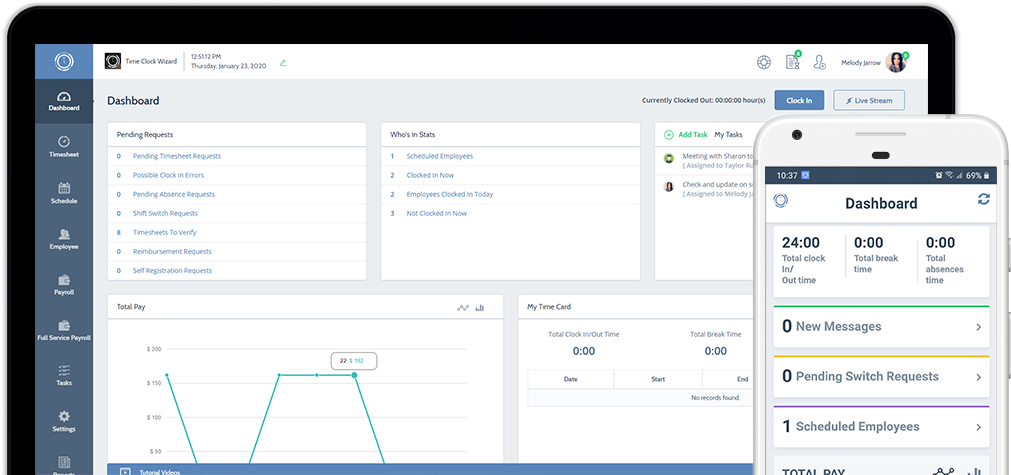Open Schedule in the sidebar

[x=64, y=193]
